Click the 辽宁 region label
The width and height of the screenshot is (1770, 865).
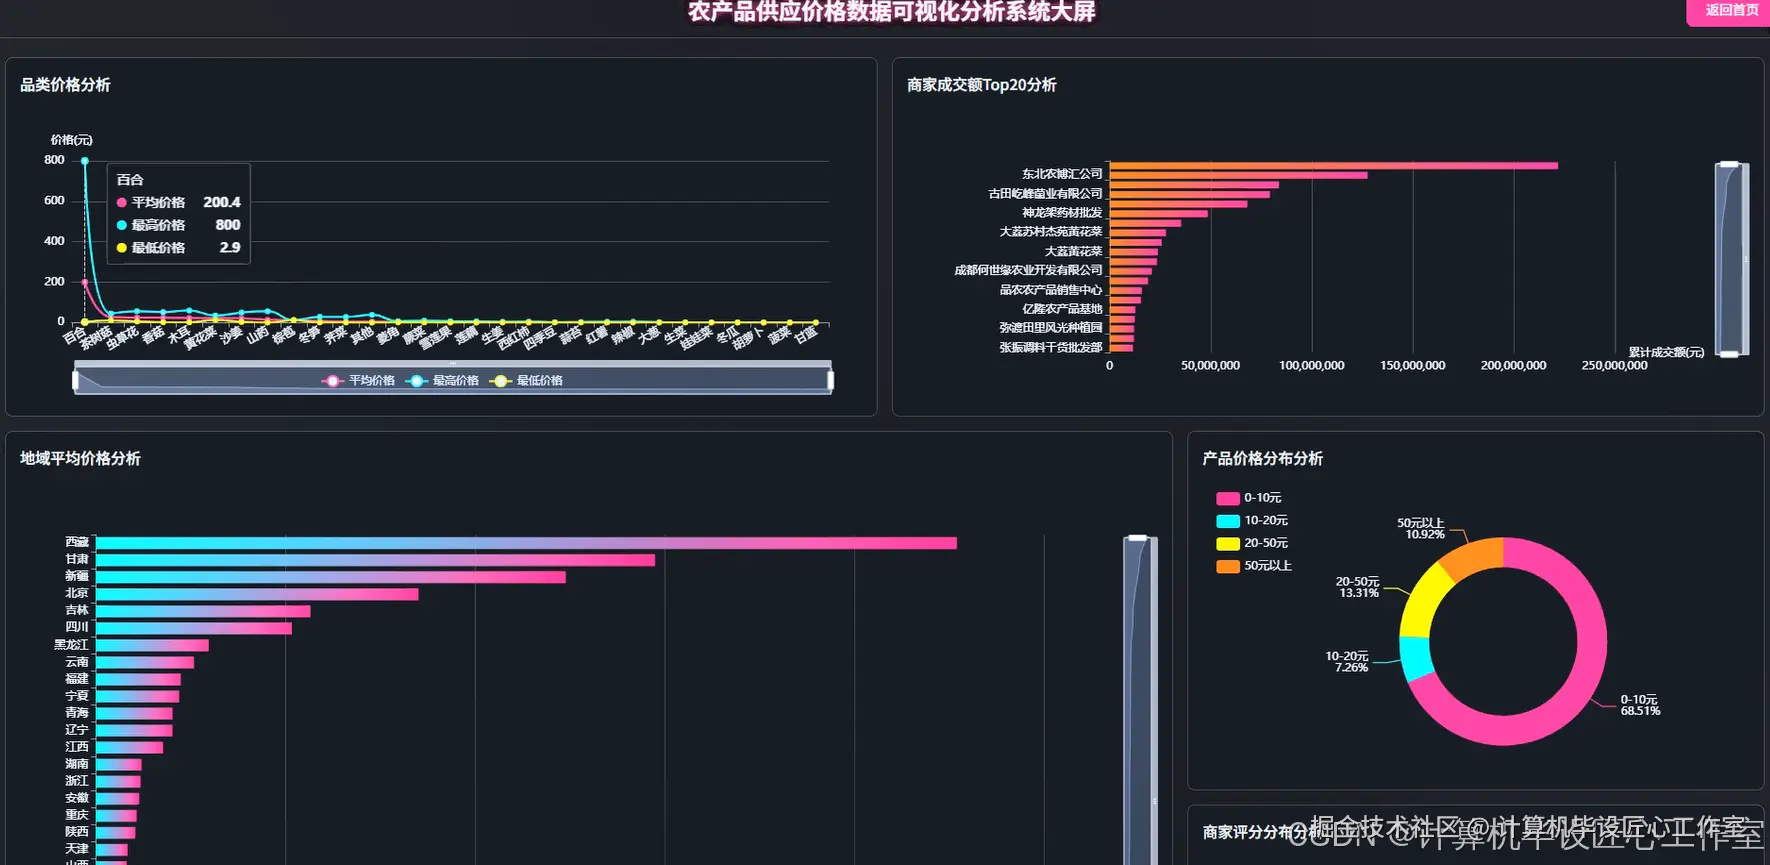(77, 730)
